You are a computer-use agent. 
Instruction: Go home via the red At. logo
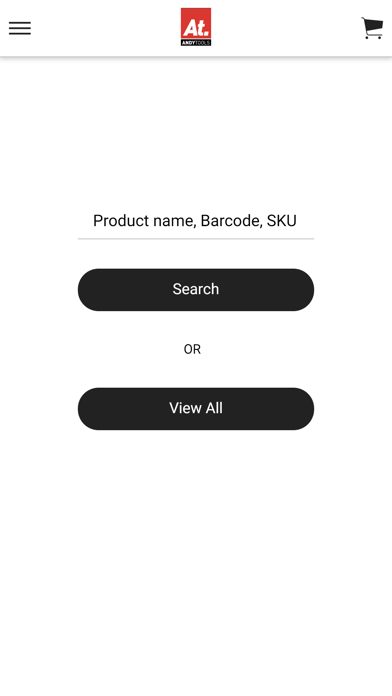point(196,27)
